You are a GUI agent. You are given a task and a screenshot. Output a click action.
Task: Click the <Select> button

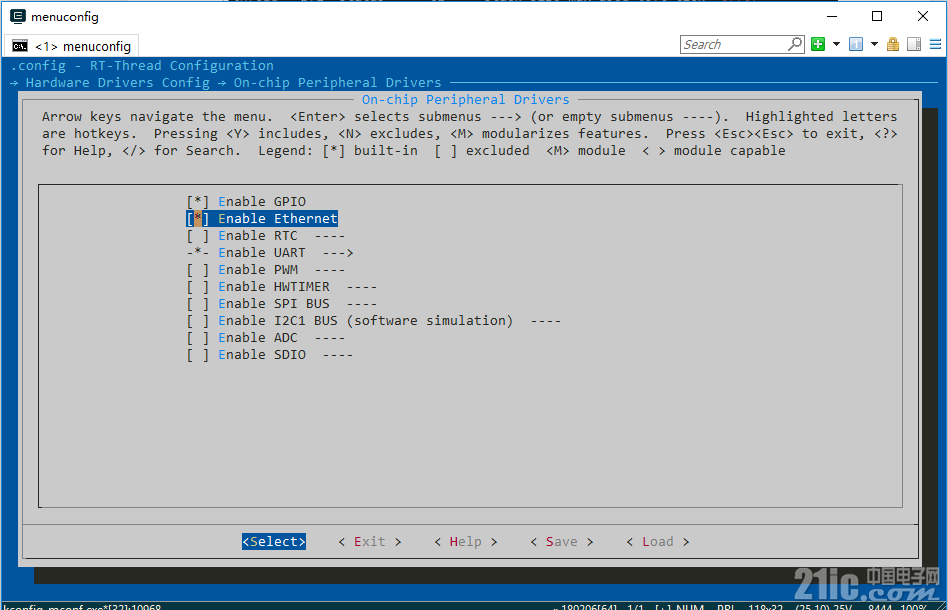pyautogui.click(x=274, y=542)
